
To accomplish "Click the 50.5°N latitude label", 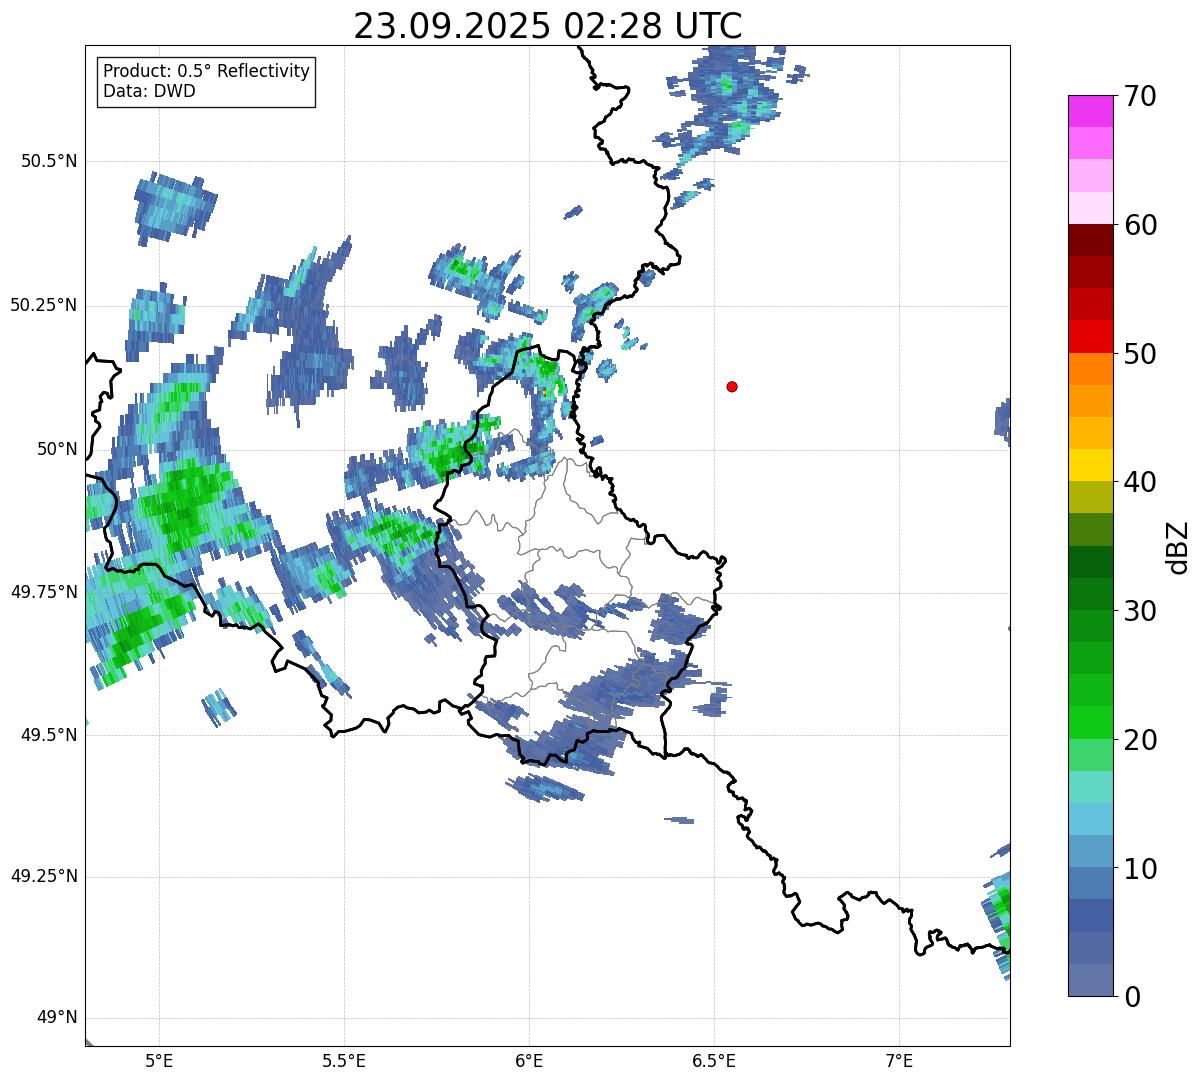I will [x=49, y=162].
